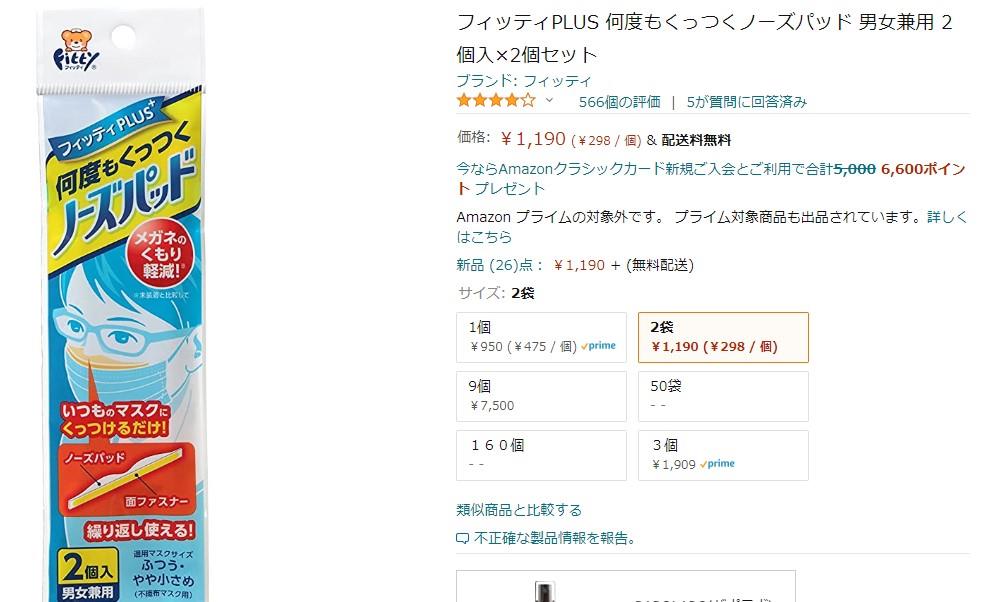Open the 566個の評価 reviews link
The image size is (988, 602).
(x=619, y=101)
